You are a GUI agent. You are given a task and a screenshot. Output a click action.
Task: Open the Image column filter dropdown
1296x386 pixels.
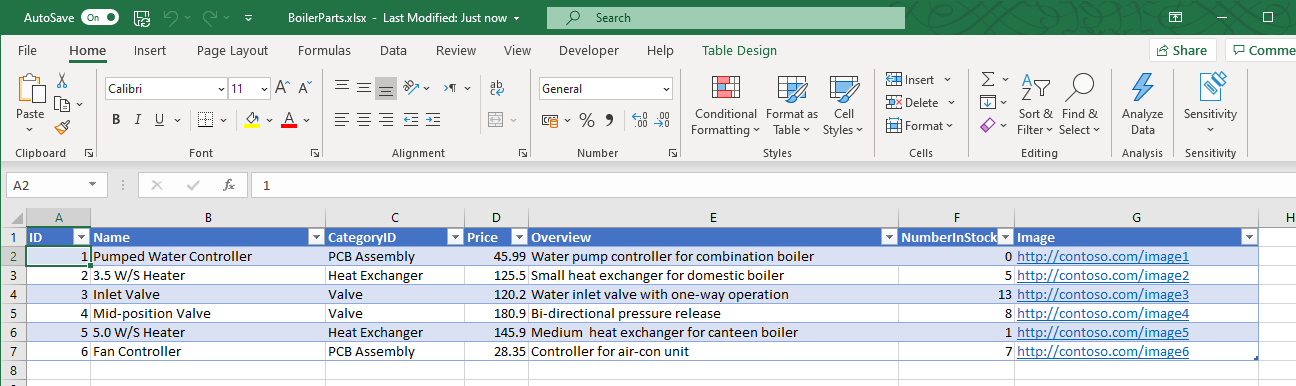[x=1248, y=237]
